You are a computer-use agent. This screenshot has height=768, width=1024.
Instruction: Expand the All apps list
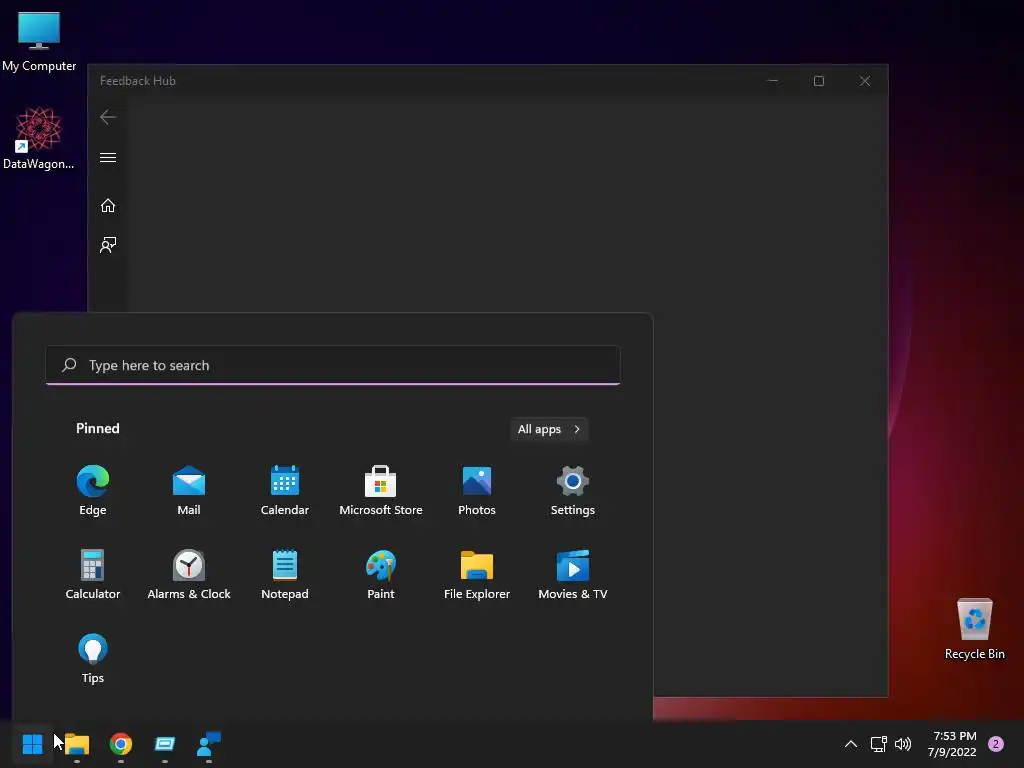(549, 429)
